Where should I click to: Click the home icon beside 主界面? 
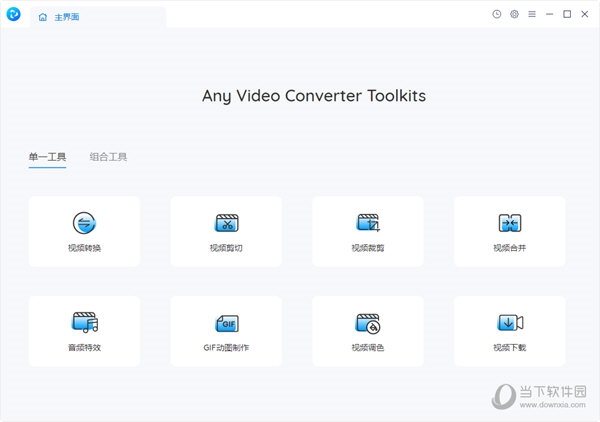(x=42, y=17)
